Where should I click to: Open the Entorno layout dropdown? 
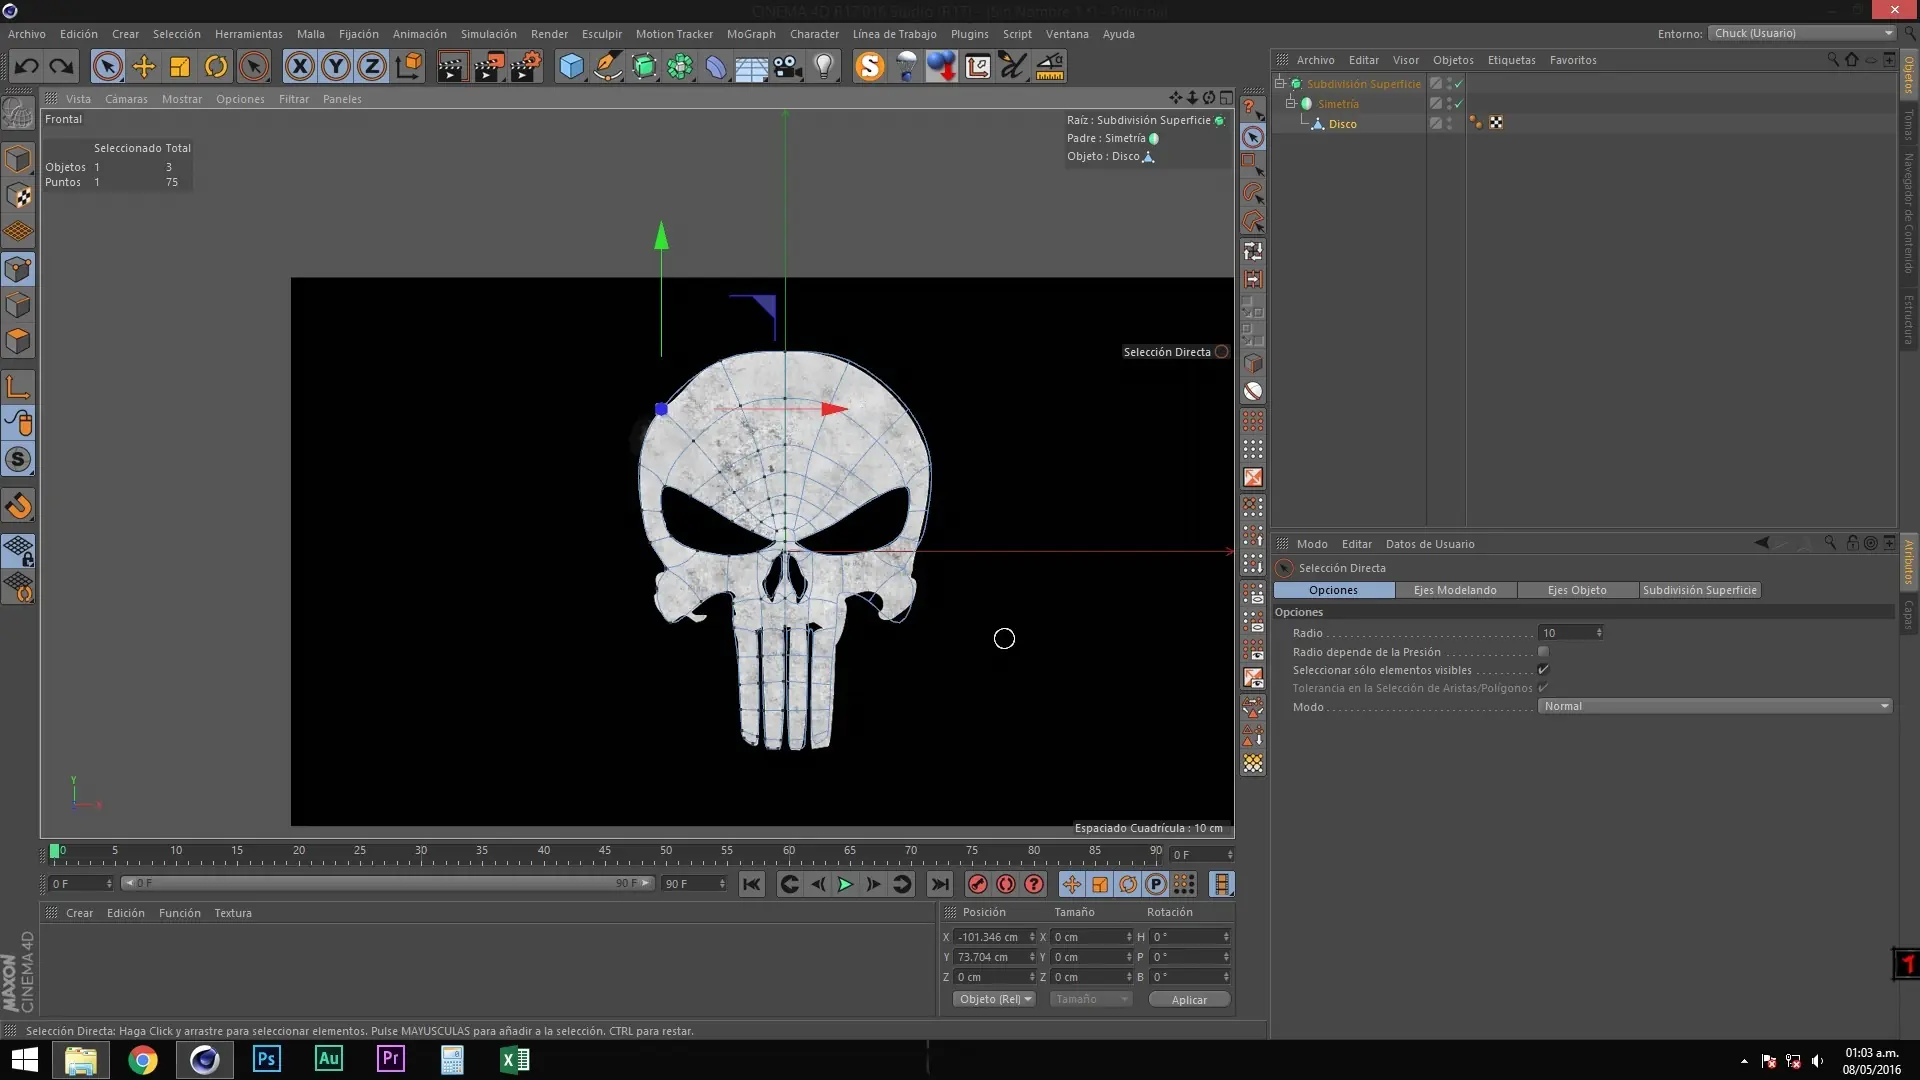click(x=1803, y=33)
